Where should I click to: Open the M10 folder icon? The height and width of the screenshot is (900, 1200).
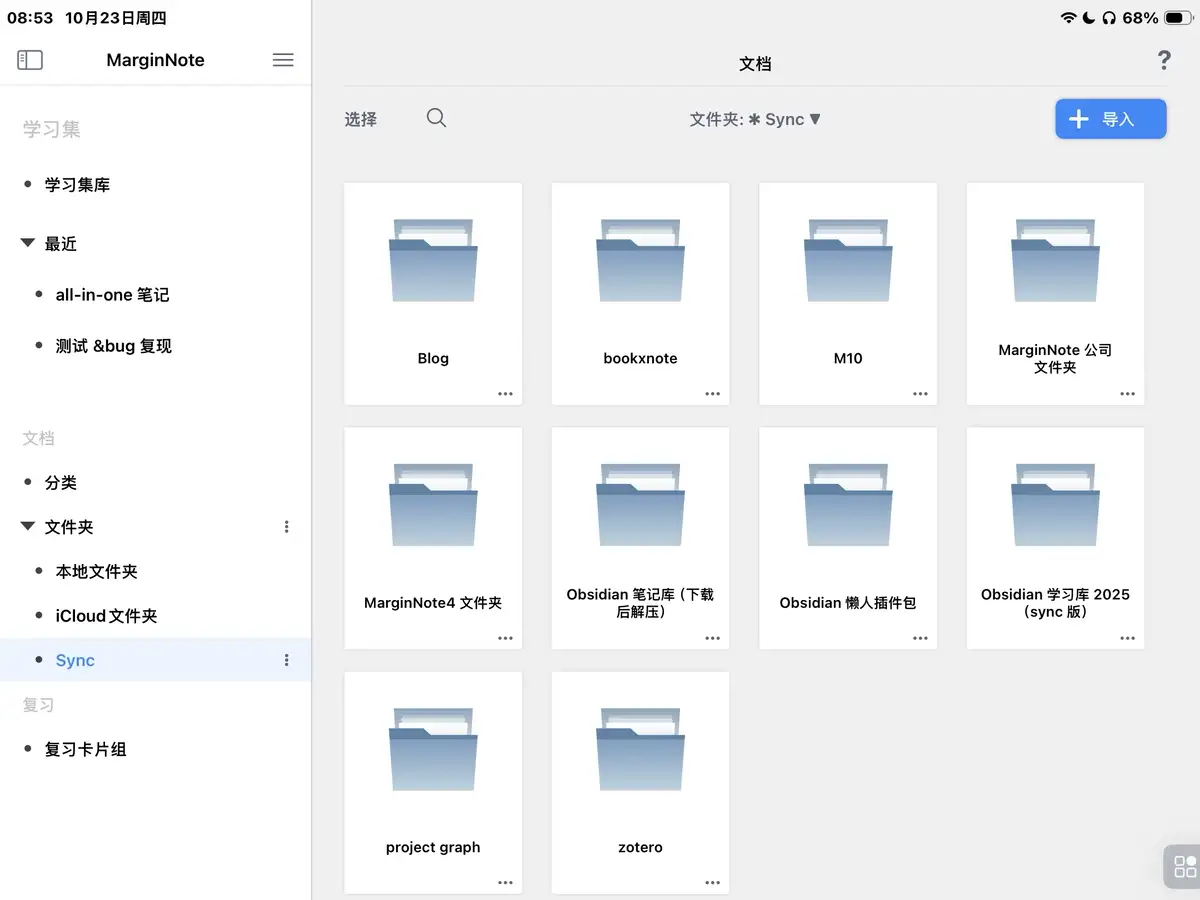848,260
